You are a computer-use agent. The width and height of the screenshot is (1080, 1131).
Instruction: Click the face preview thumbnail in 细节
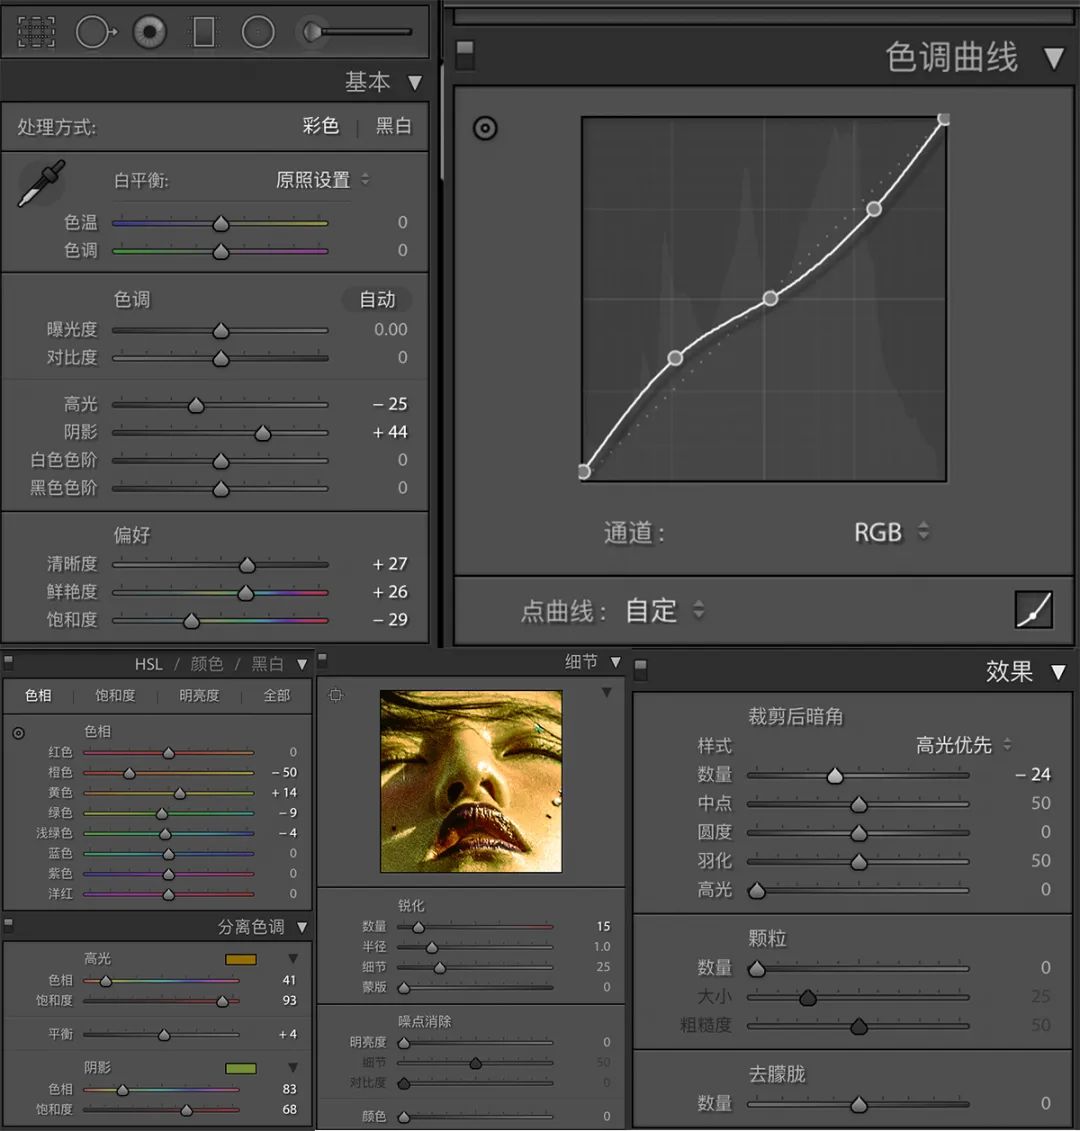[x=471, y=781]
